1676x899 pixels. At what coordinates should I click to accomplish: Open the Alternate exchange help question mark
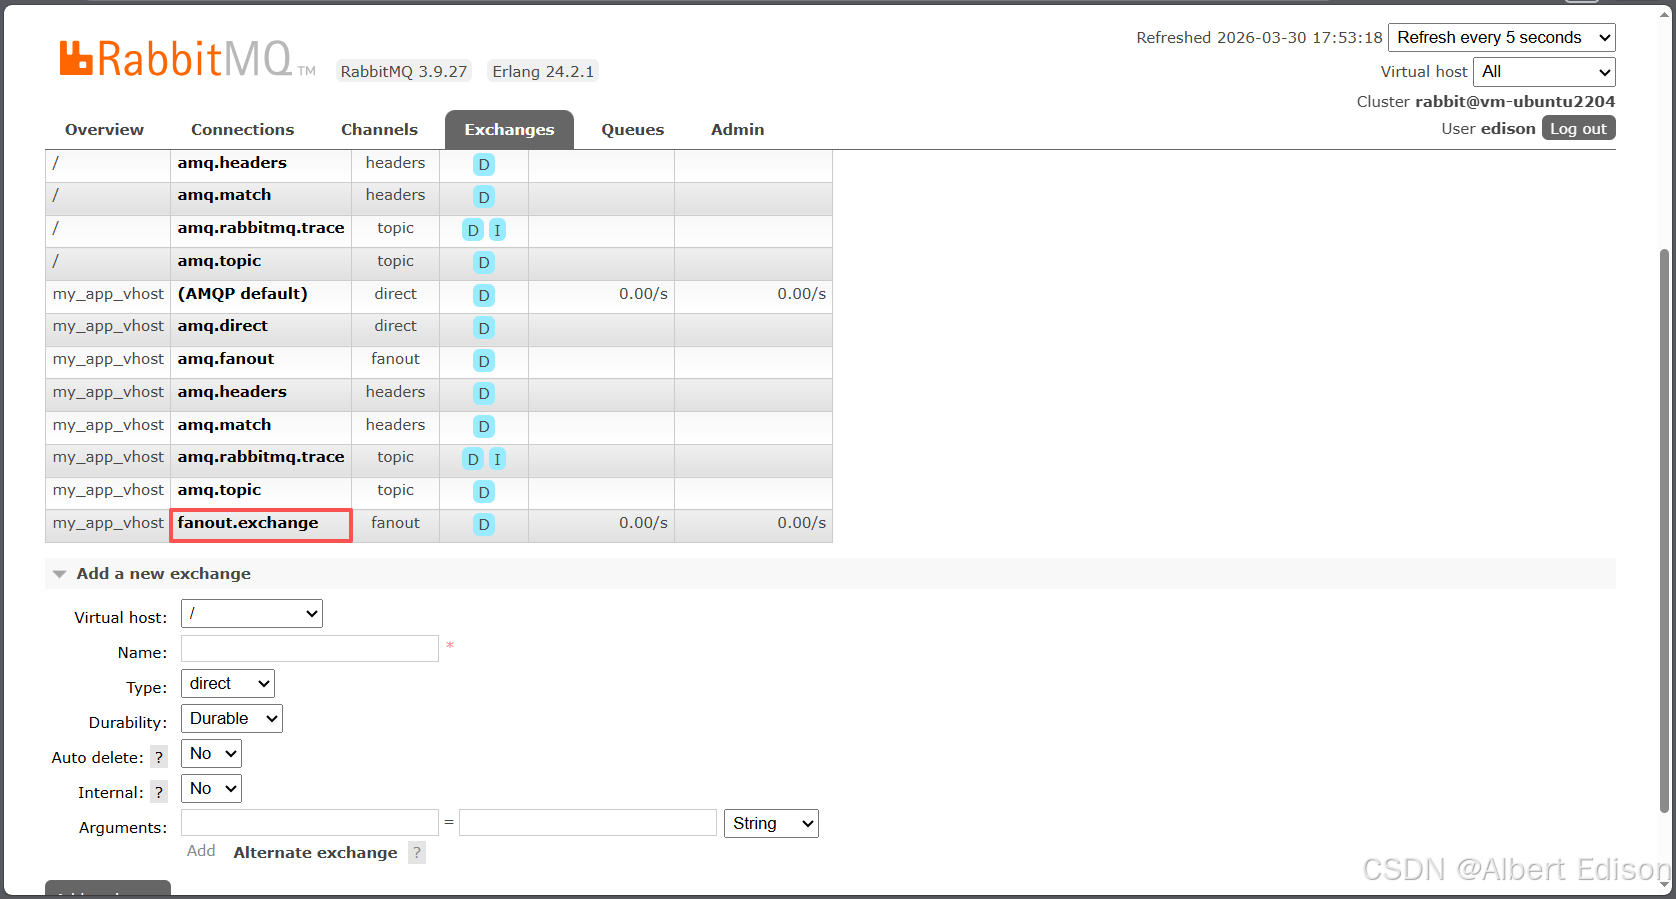tap(417, 852)
